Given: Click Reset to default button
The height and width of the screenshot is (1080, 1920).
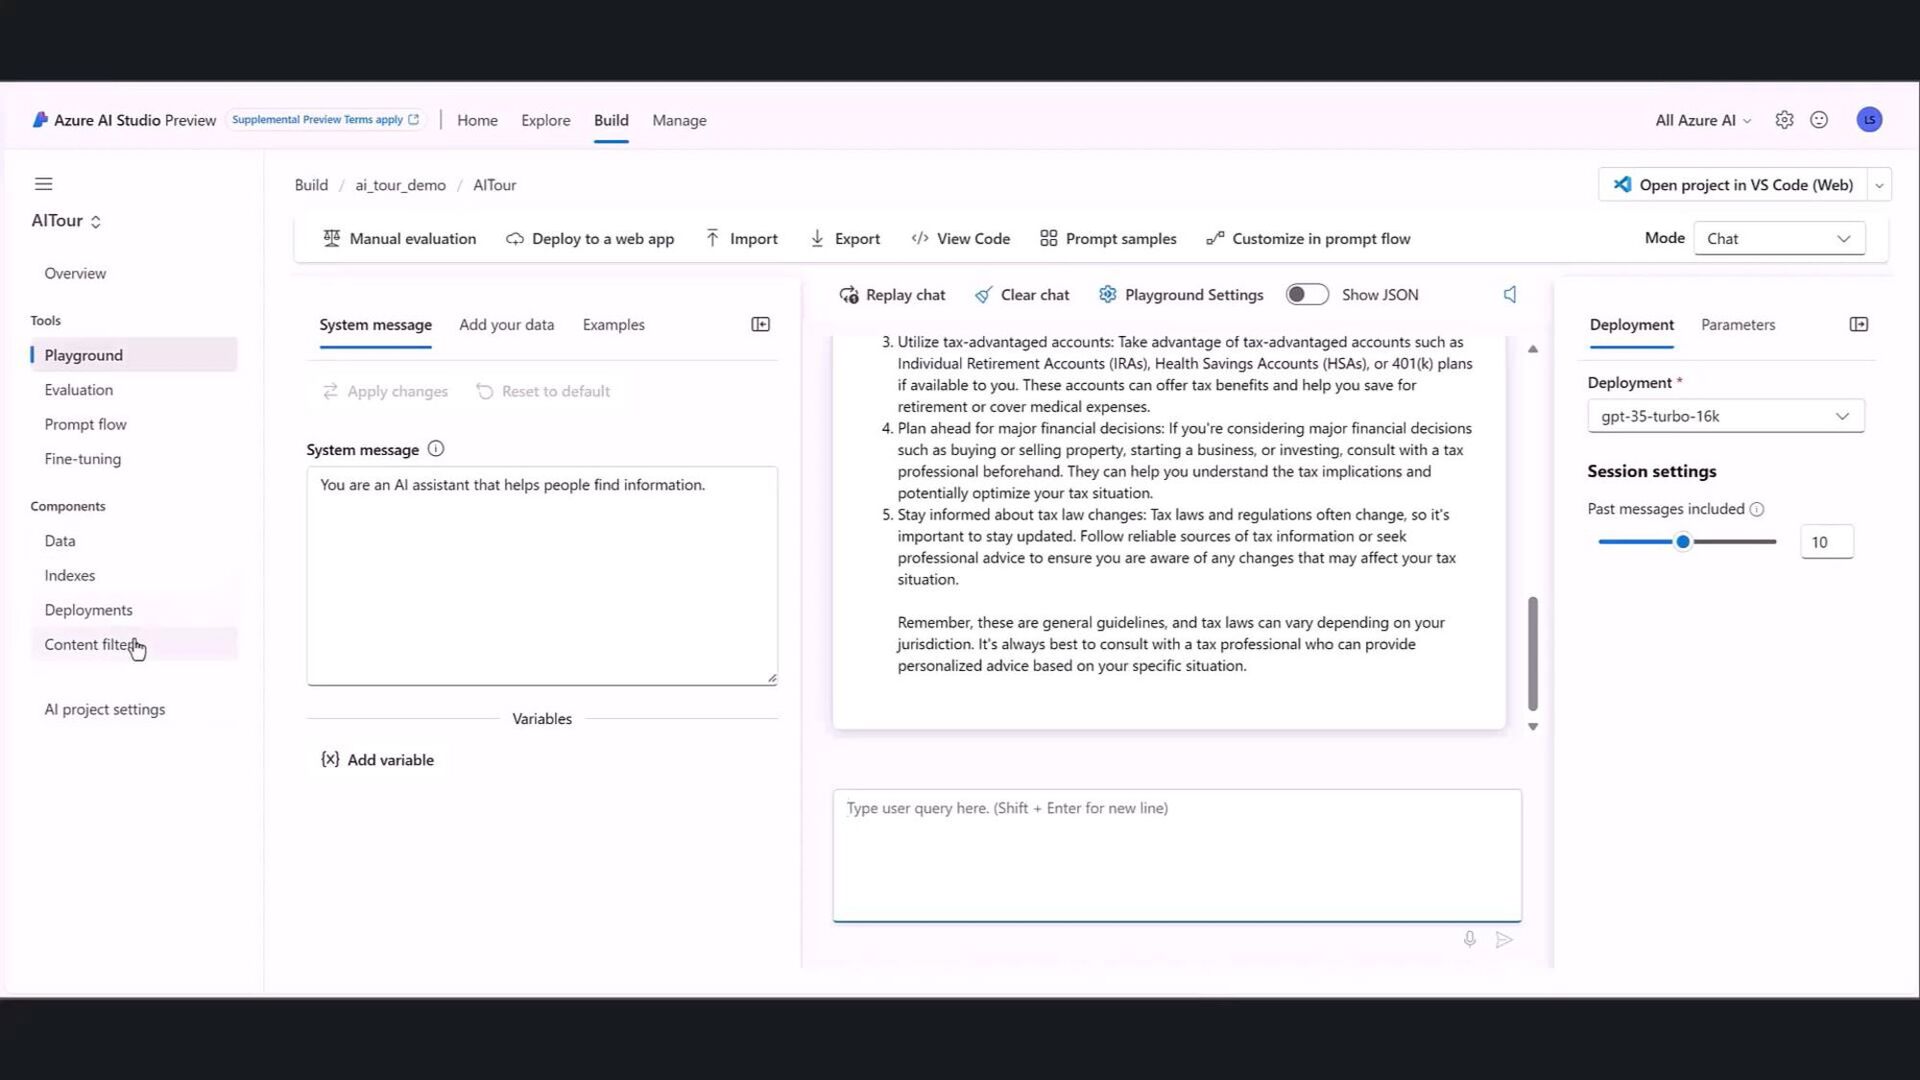Looking at the screenshot, I should (543, 391).
